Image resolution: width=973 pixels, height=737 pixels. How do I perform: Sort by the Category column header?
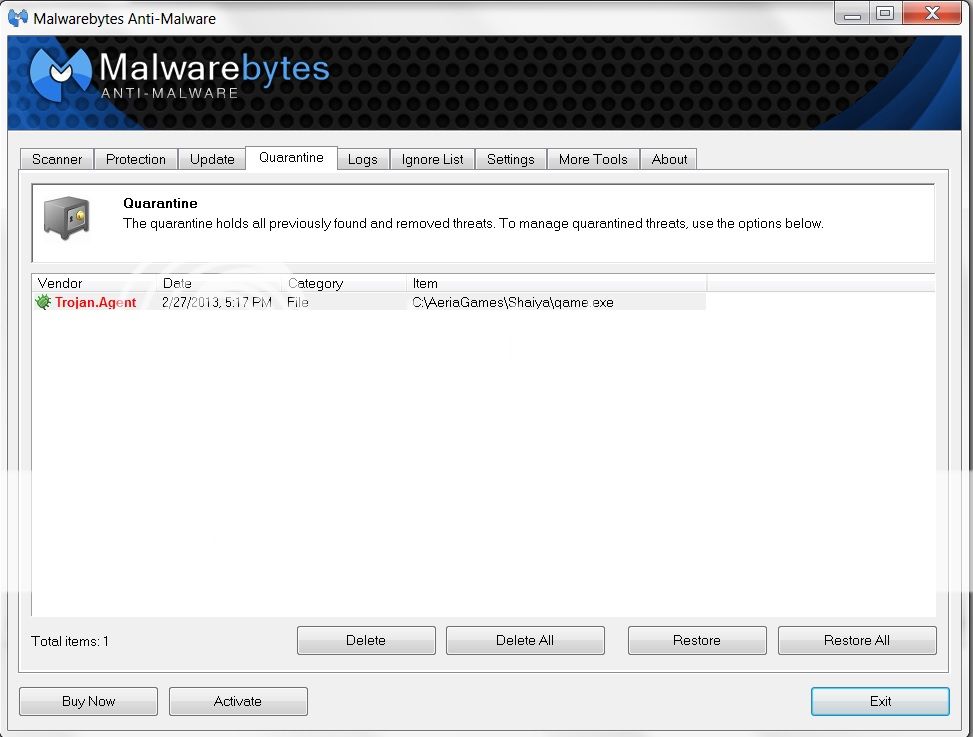click(344, 283)
